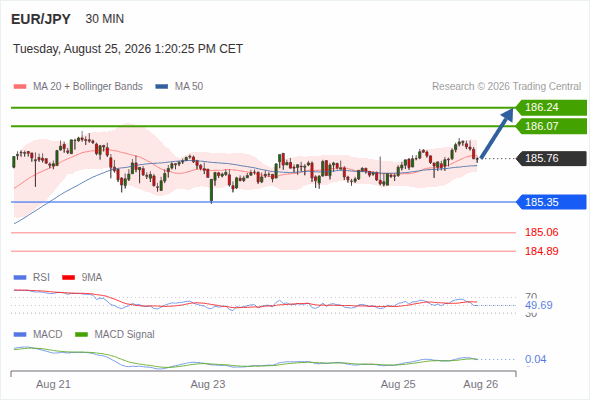Click the 30 MIN timeframe label
Viewport: 590px width, 400px height.
pyautogui.click(x=105, y=19)
